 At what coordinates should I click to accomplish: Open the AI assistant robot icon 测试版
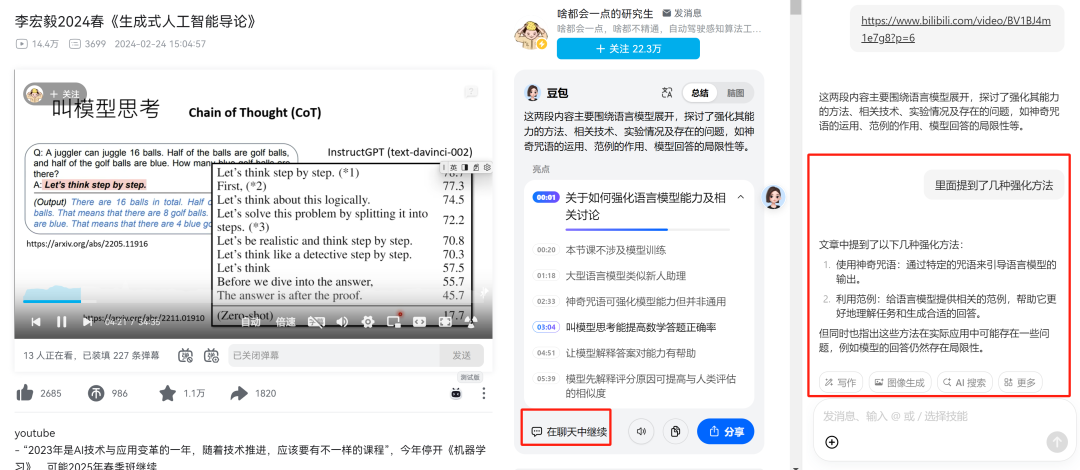pos(455,393)
